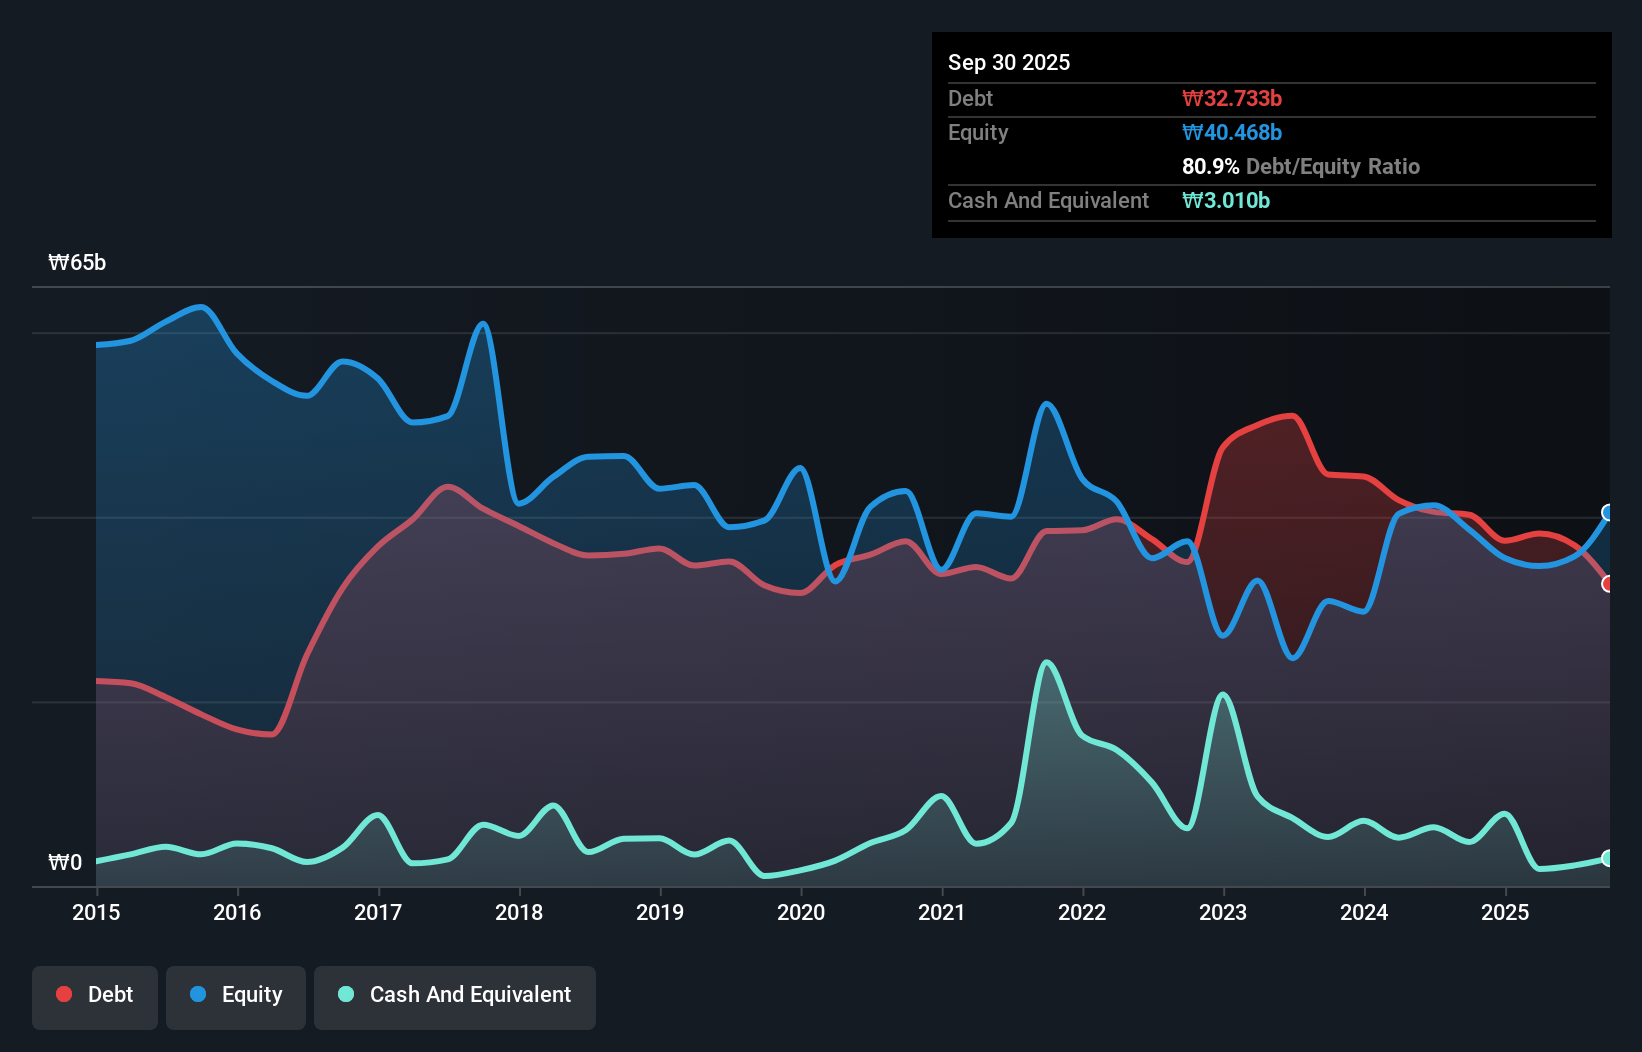Screen dimensions: 1642x1052
Task: Expand the Sep 30 2025 tooltip header
Action: tap(1009, 62)
